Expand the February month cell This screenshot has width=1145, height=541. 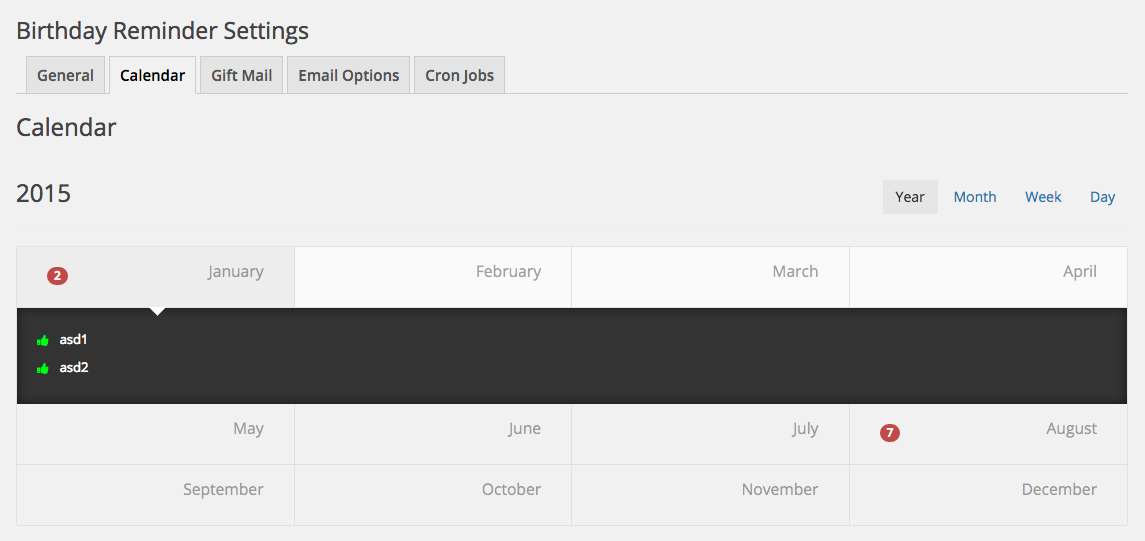tap(433, 277)
